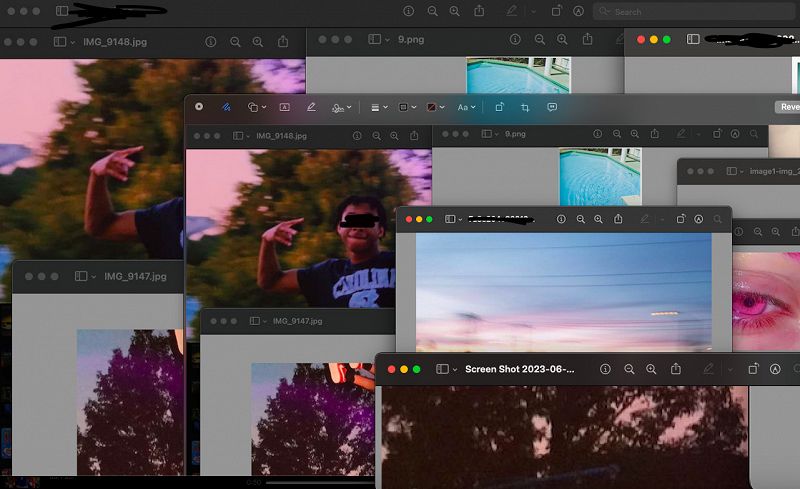Click the Rotate icon in markup toolbar
Image resolution: width=800 pixels, height=489 pixels.
coord(499,106)
